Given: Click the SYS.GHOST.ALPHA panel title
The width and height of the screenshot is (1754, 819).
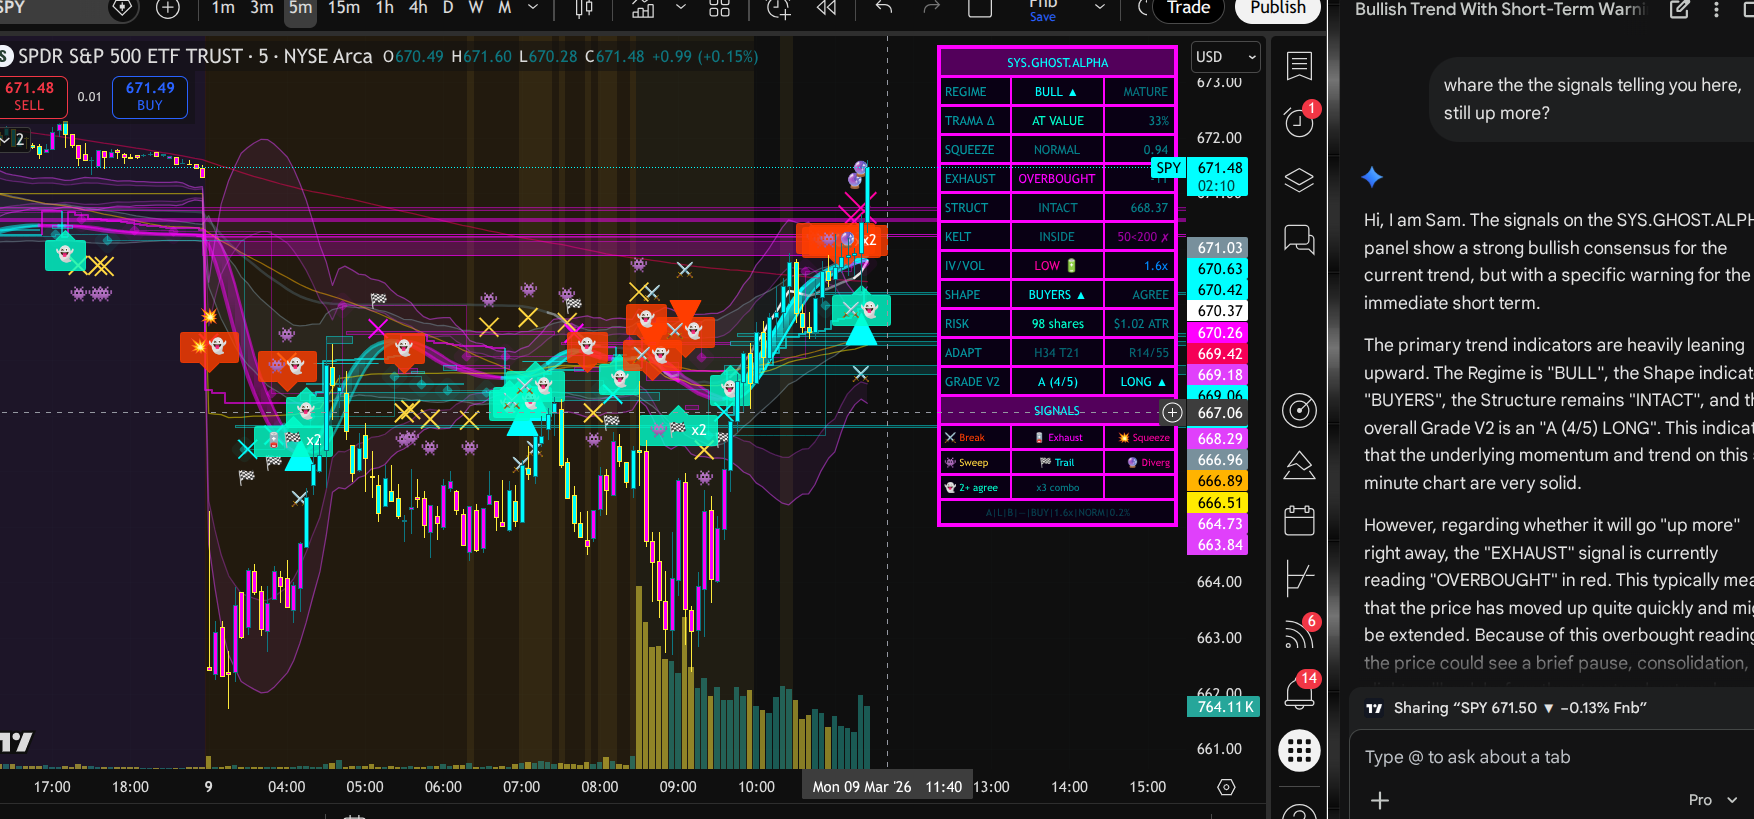Looking at the screenshot, I should [x=1057, y=62].
